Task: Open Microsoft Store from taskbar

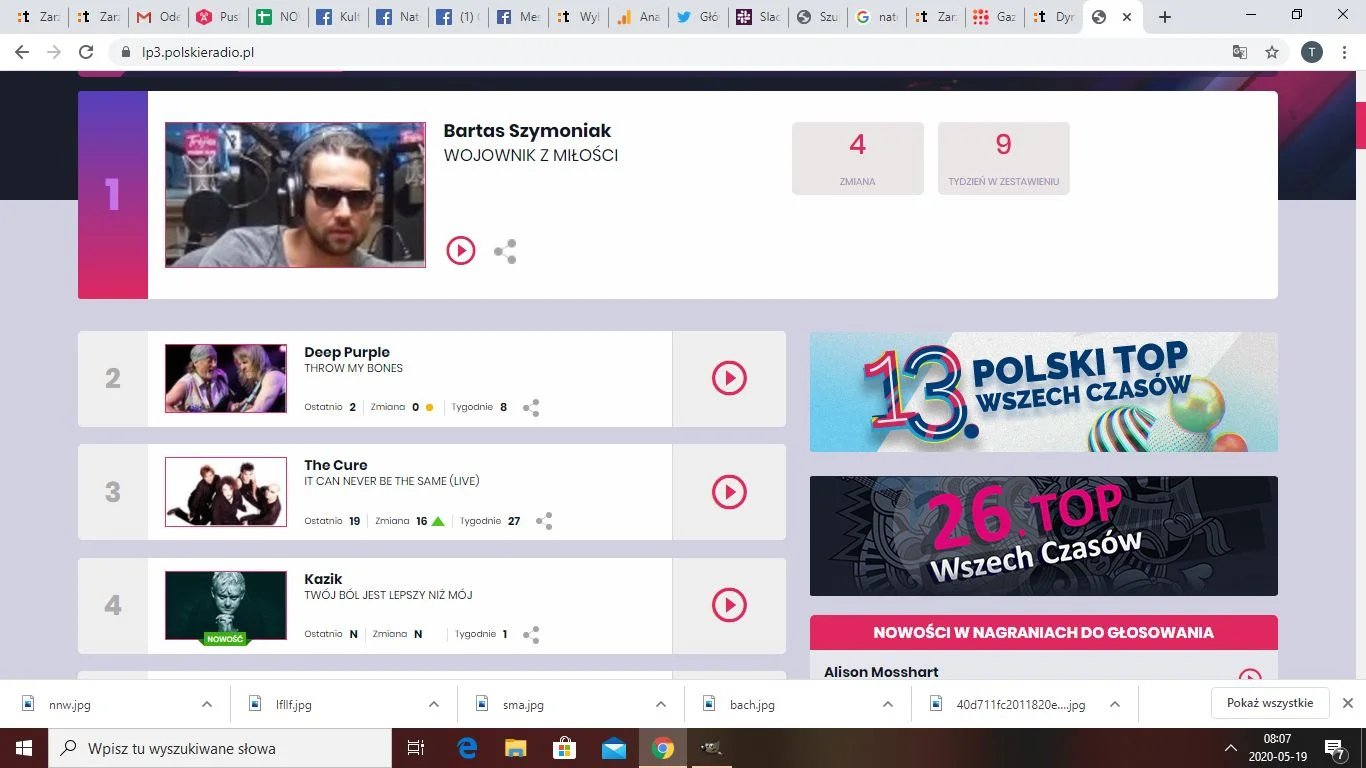Action: click(x=564, y=748)
